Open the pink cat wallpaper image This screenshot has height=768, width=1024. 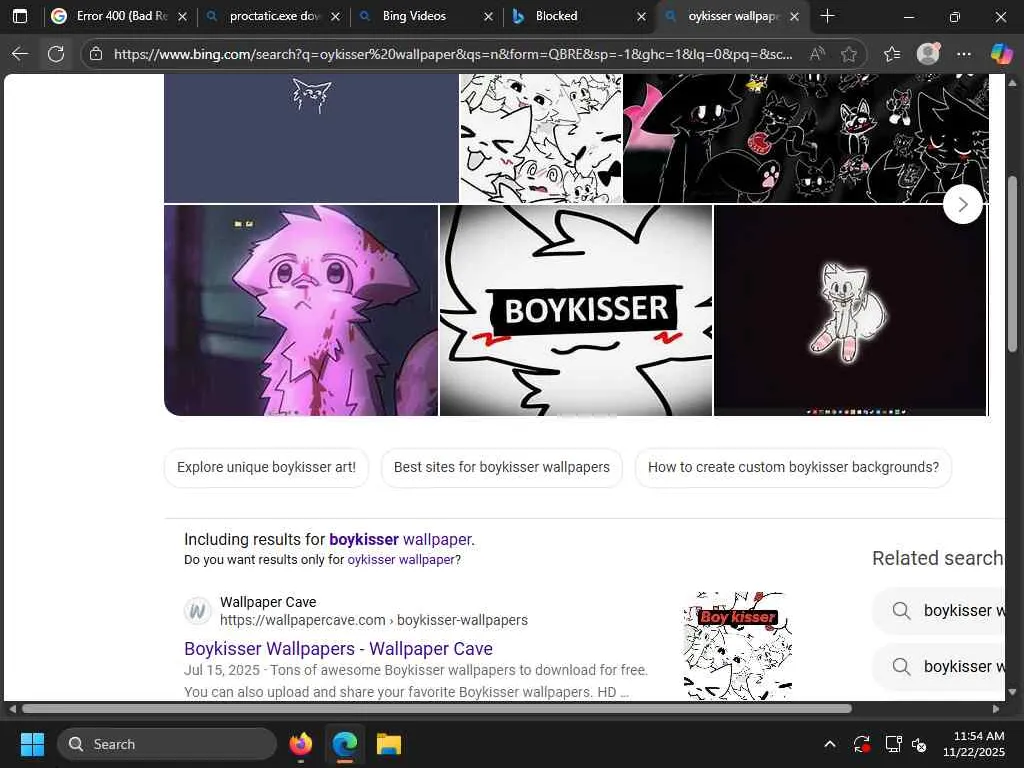click(x=300, y=310)
